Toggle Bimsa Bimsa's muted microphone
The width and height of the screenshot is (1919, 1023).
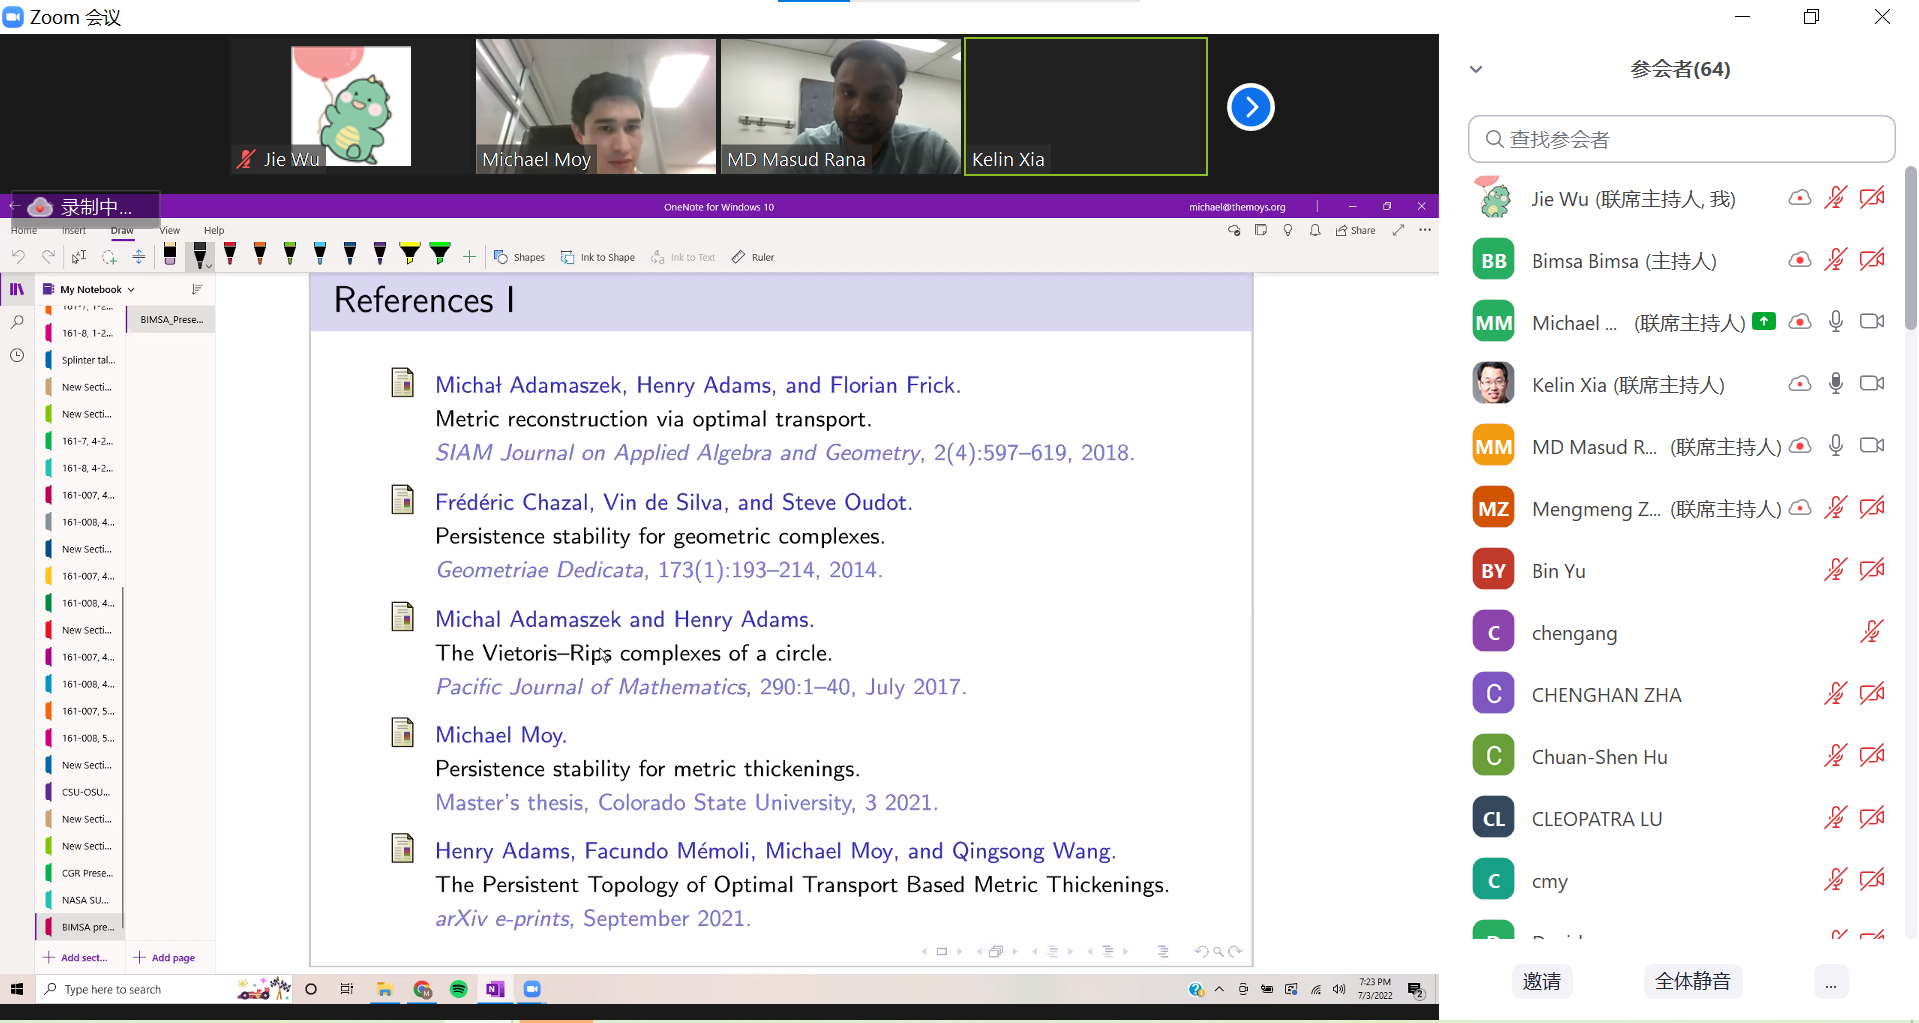(x=1836, y=260)
